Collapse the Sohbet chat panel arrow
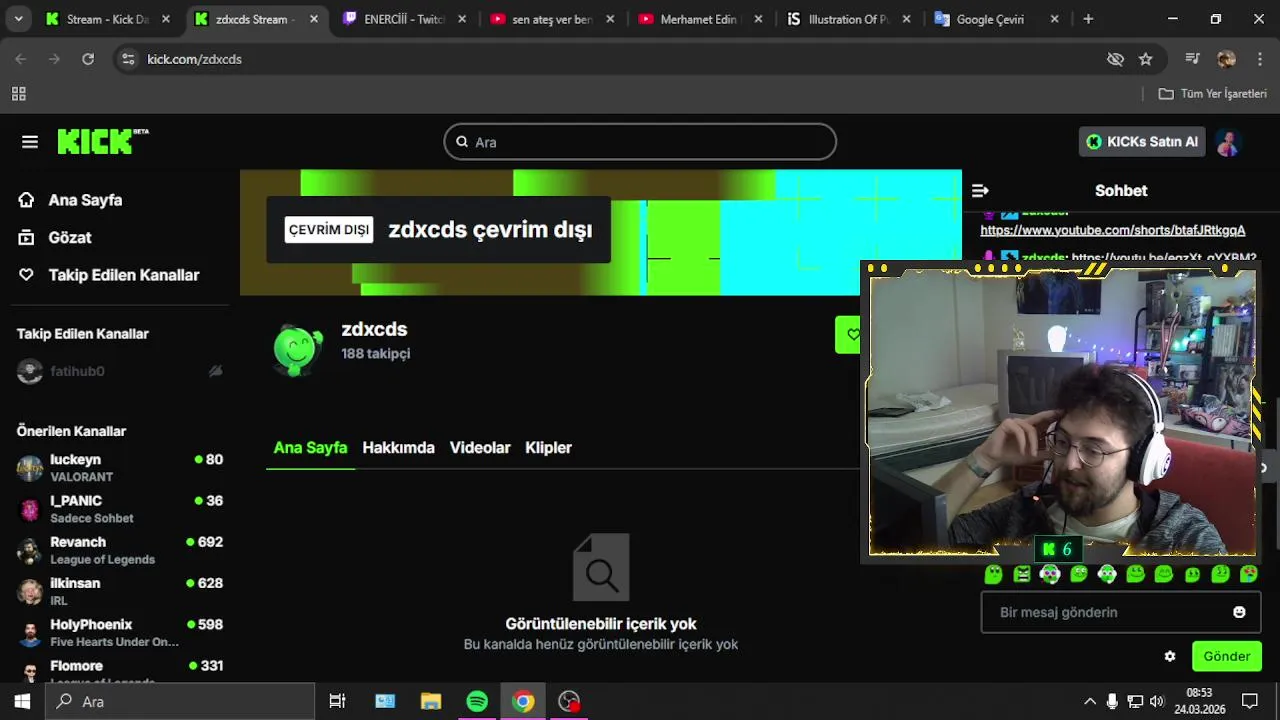 (x=980, y=190)
